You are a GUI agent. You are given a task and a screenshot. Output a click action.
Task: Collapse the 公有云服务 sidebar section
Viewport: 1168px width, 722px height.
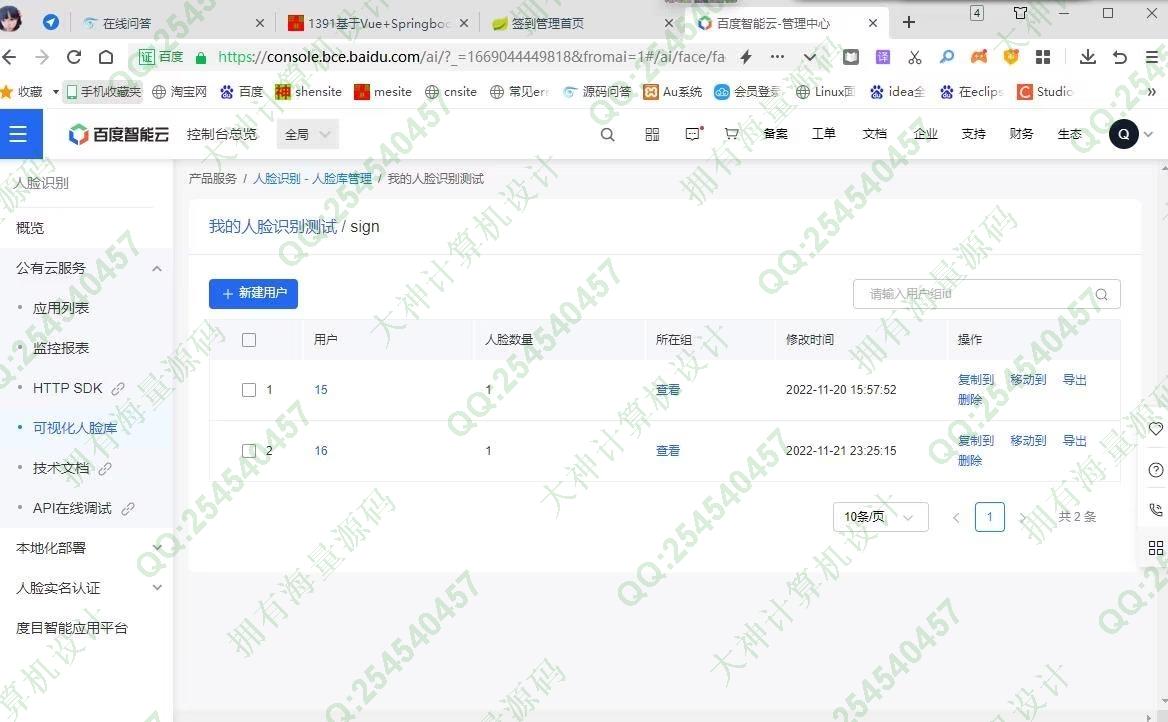(157, 268)
